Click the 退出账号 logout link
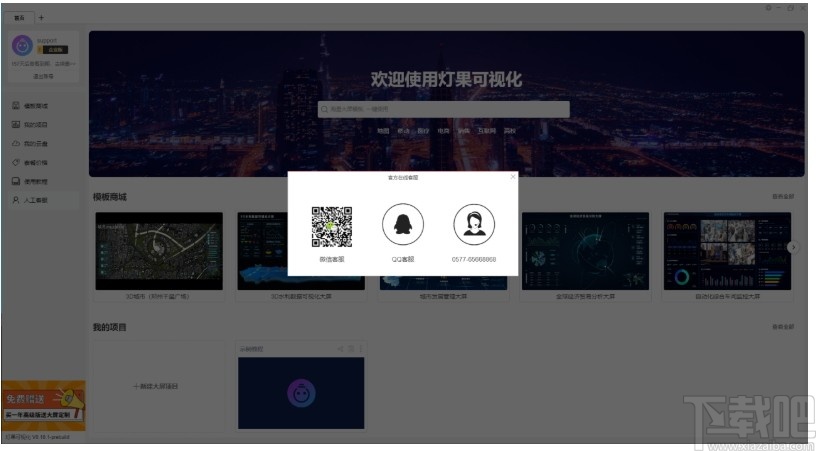Screen dimensions: 818x451 [x=43, y=76]
